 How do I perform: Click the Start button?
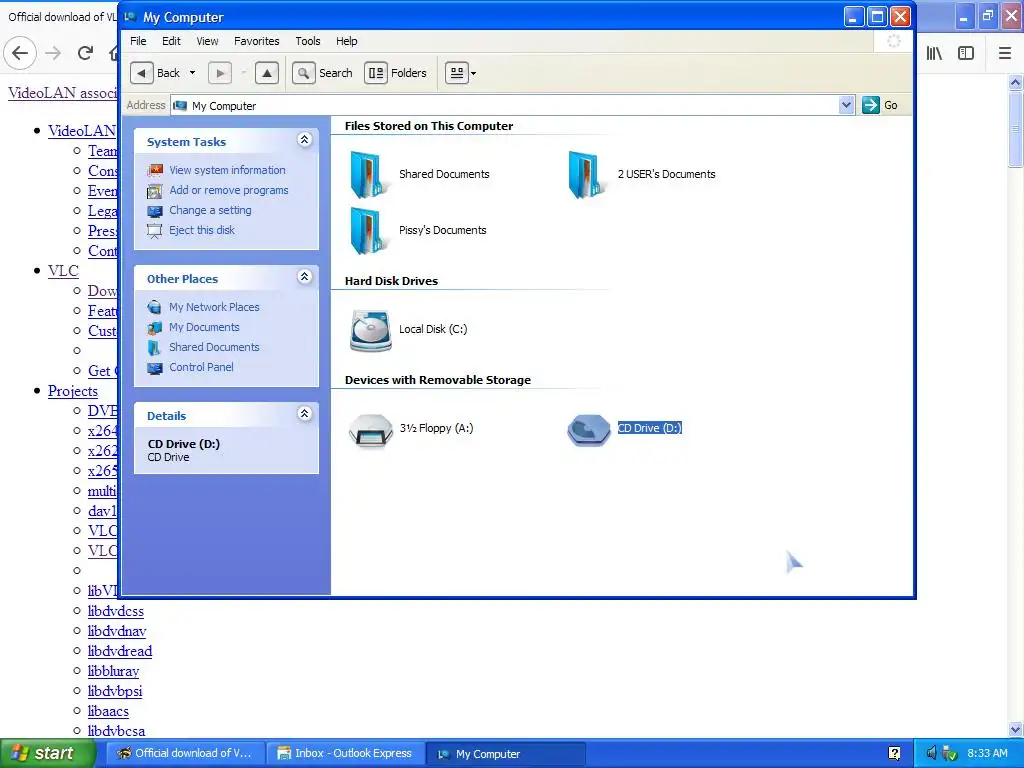click(x=48, y=753)
